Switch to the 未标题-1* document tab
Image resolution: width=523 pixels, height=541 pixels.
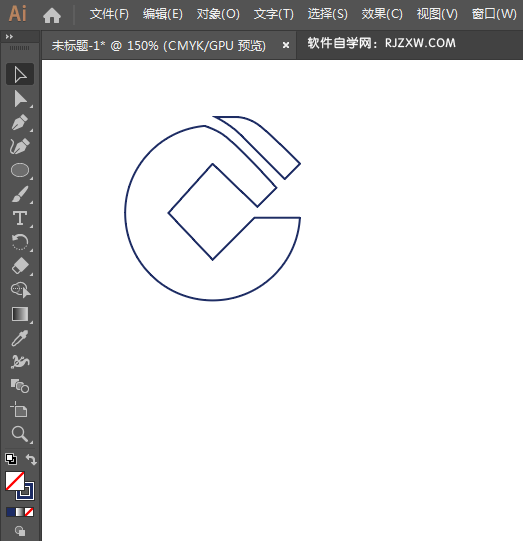pyautogui.click(x=159, y=46)
